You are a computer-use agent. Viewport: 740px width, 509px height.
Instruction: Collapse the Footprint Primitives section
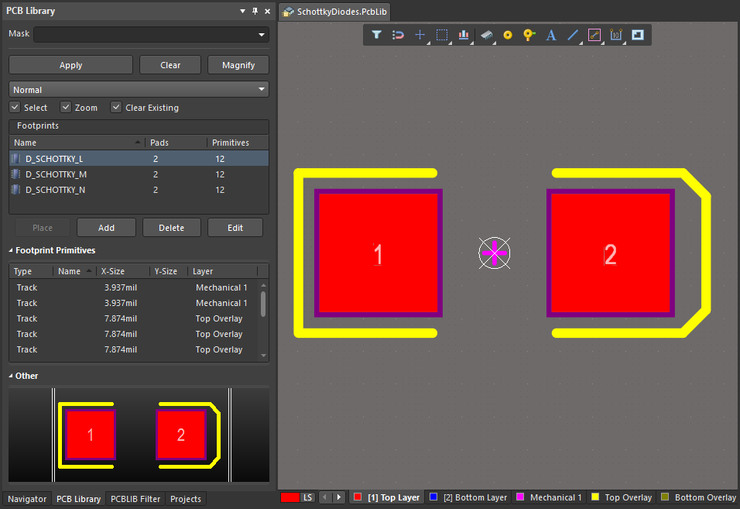(11, 250)
